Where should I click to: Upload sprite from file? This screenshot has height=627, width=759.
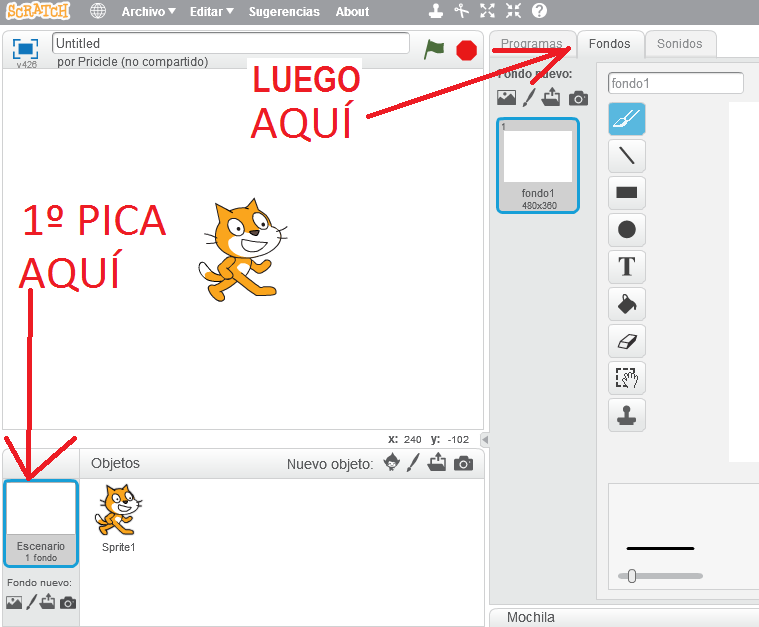pyautogui.click(x=437, y=462)
